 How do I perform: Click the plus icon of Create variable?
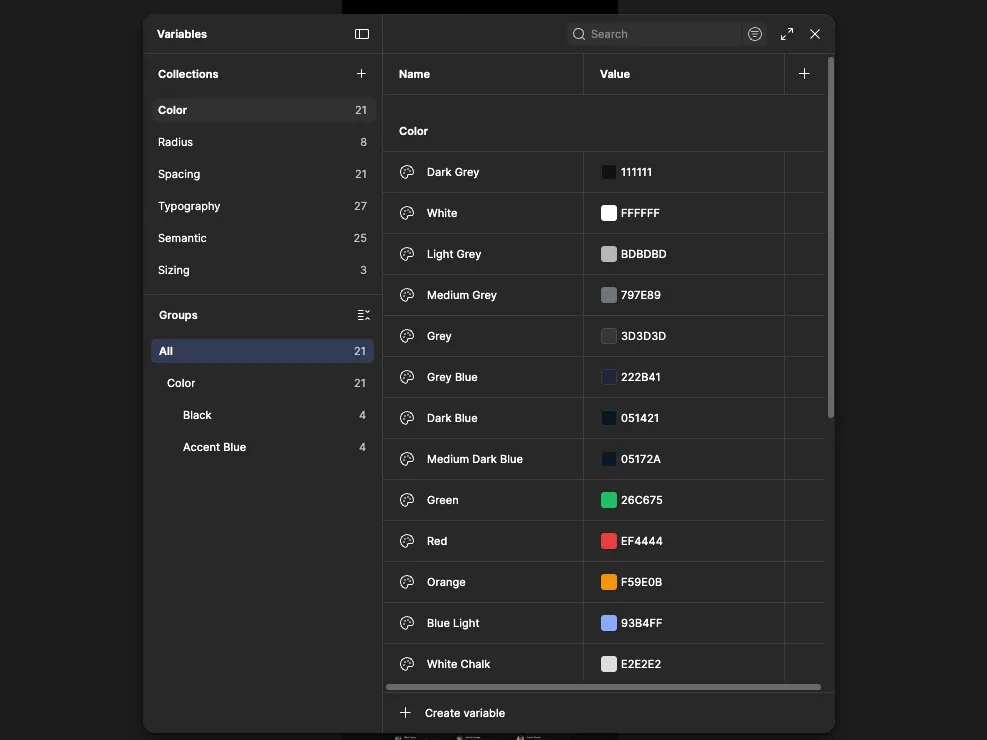(405, 712)
